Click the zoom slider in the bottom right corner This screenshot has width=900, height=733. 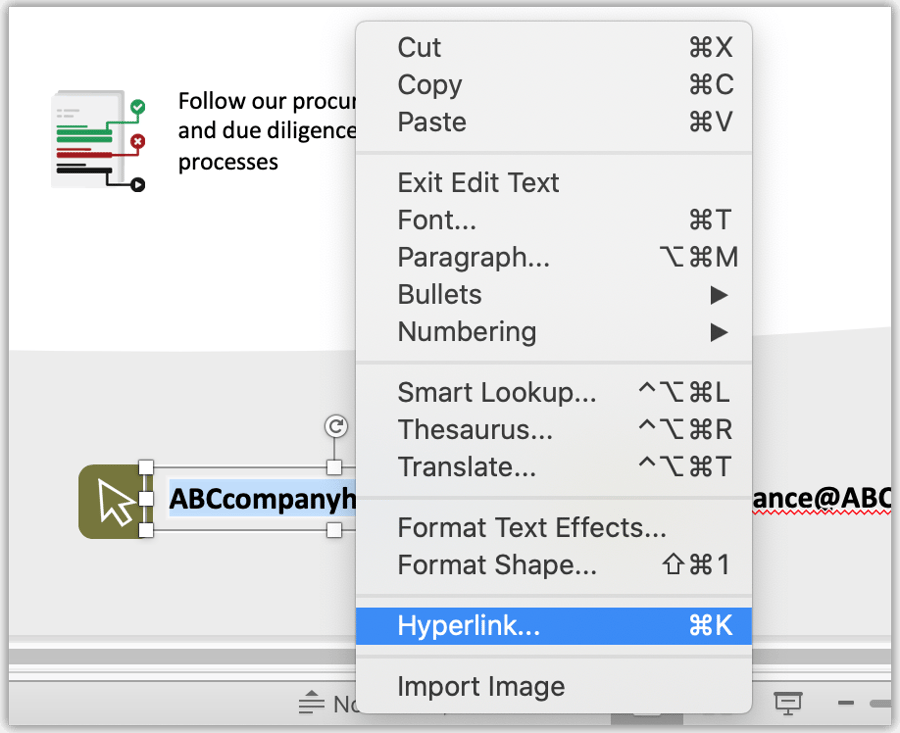pyautogui.click(x=877, y=702)
